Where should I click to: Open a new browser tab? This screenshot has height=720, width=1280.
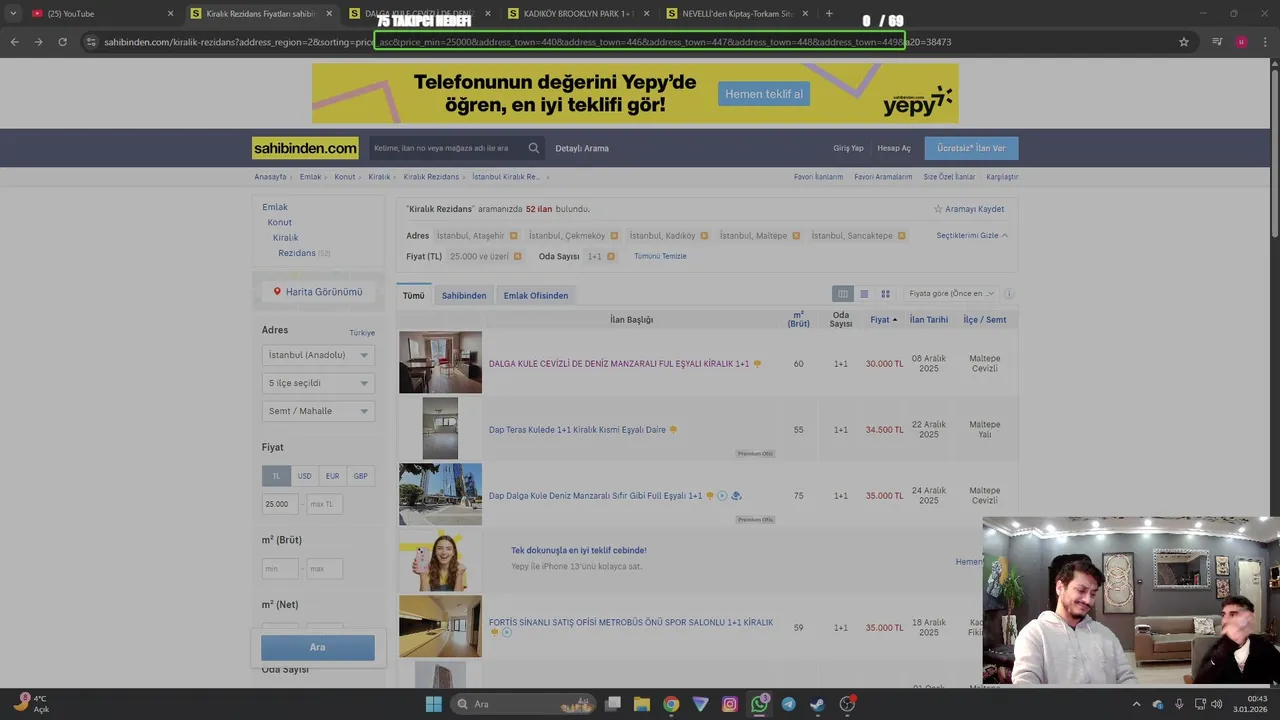[x=829, y=14]
